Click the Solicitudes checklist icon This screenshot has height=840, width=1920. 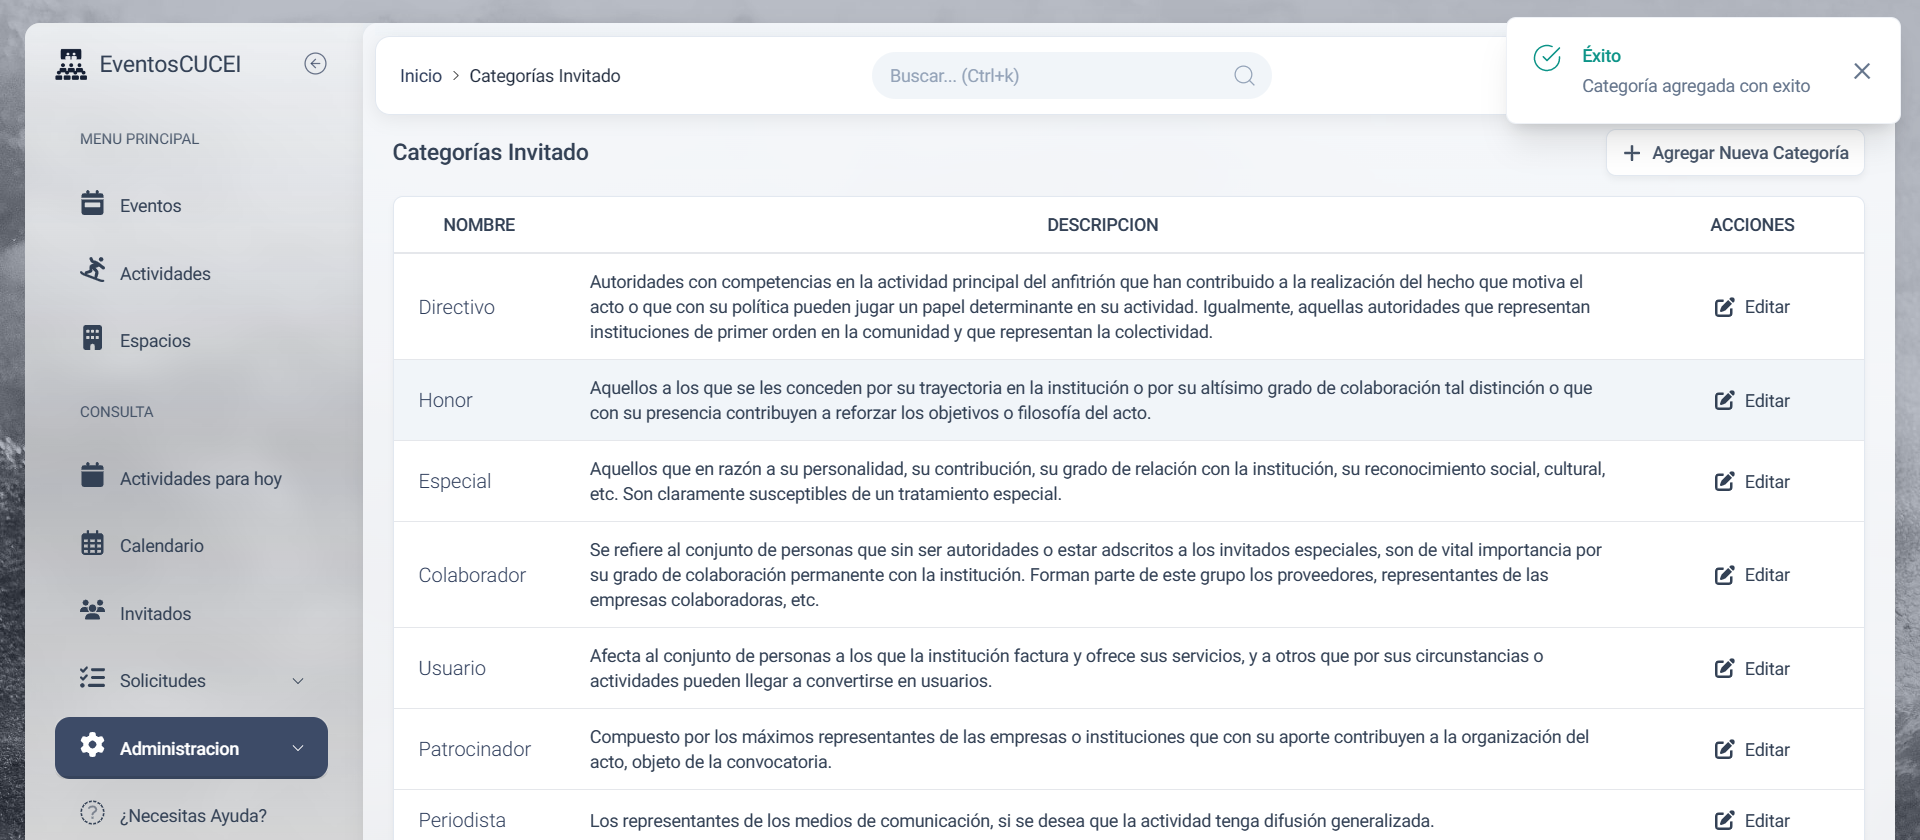pyautogui.click(x=92, y=678)
